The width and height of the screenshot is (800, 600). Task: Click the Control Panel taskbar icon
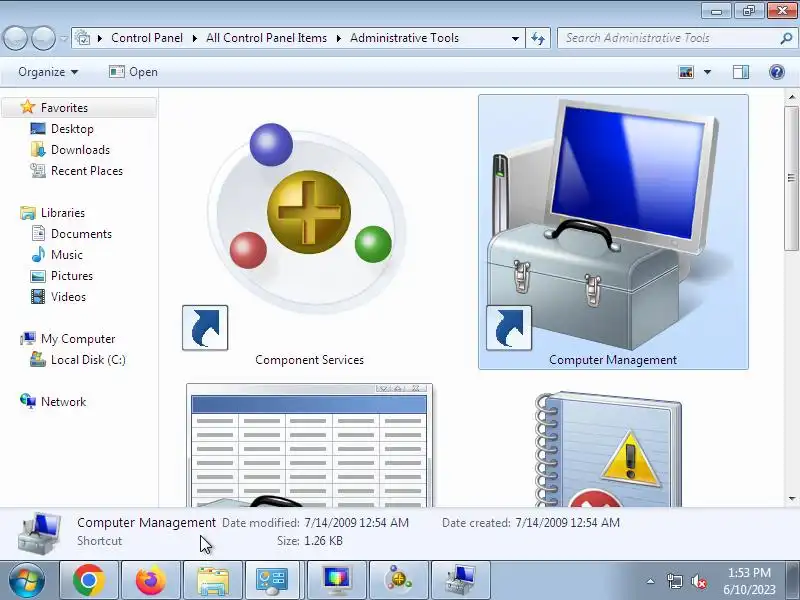point(274,580)
